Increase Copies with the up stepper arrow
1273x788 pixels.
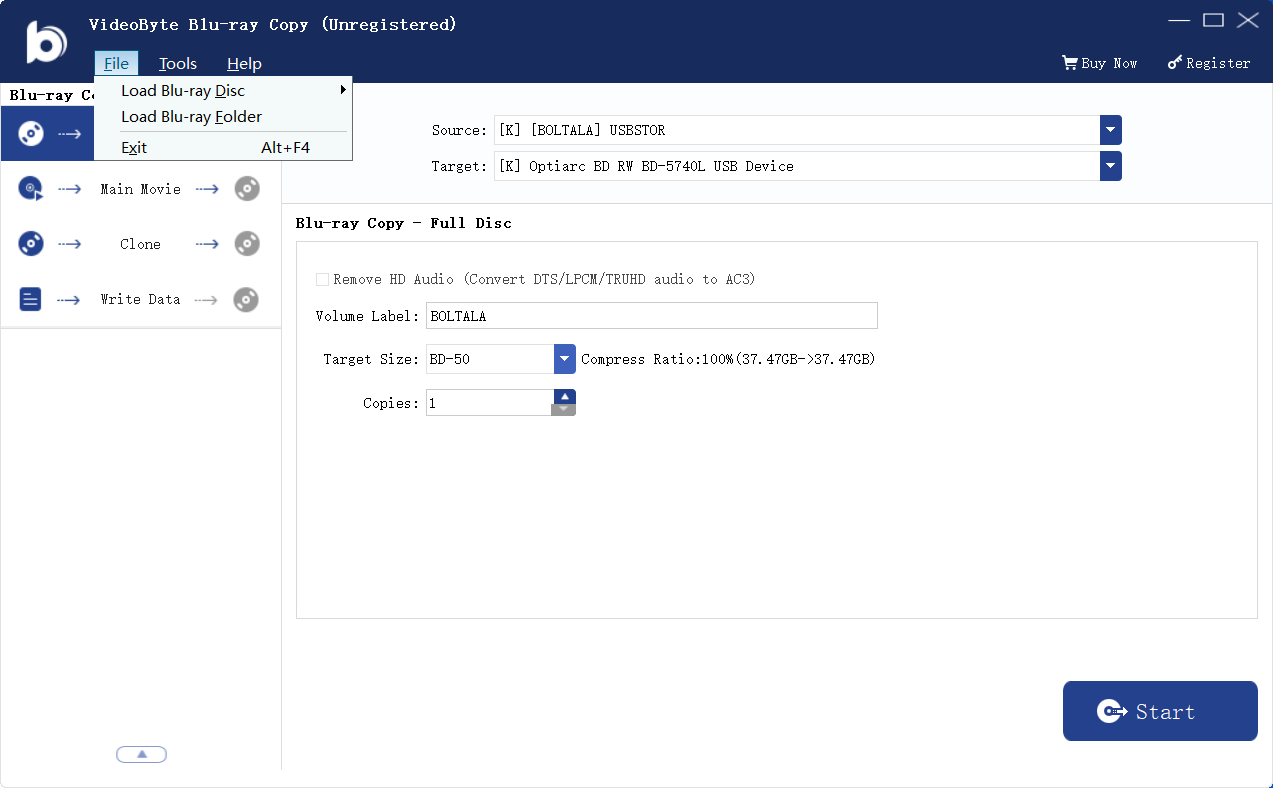(564, 396)
